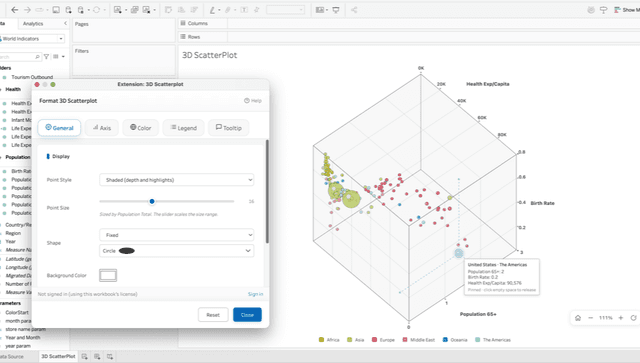The image size is (640, 363).
Task: Click the New Worksheet icon in bottom tab bar
Action: click(x=84, y=356)
